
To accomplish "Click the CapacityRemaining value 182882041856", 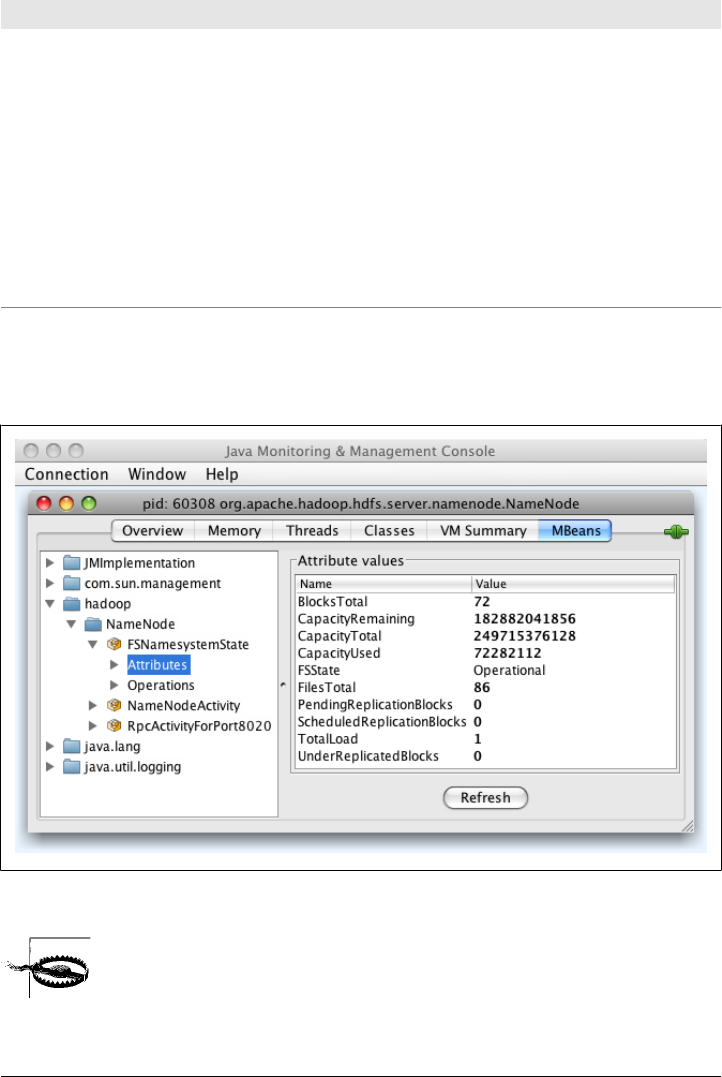I will coord(525,619).
